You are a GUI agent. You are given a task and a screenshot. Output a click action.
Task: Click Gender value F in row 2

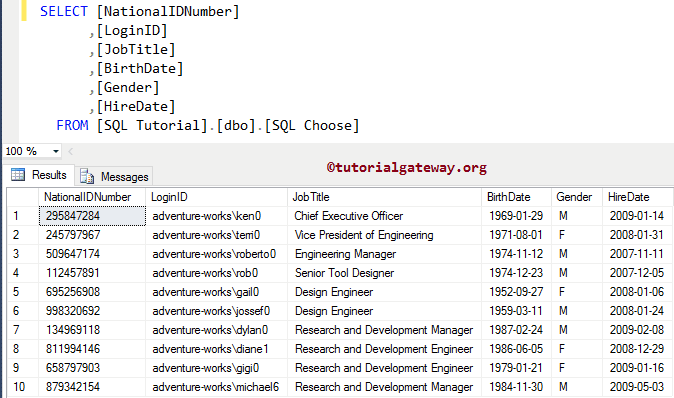[x=576, y=235]
